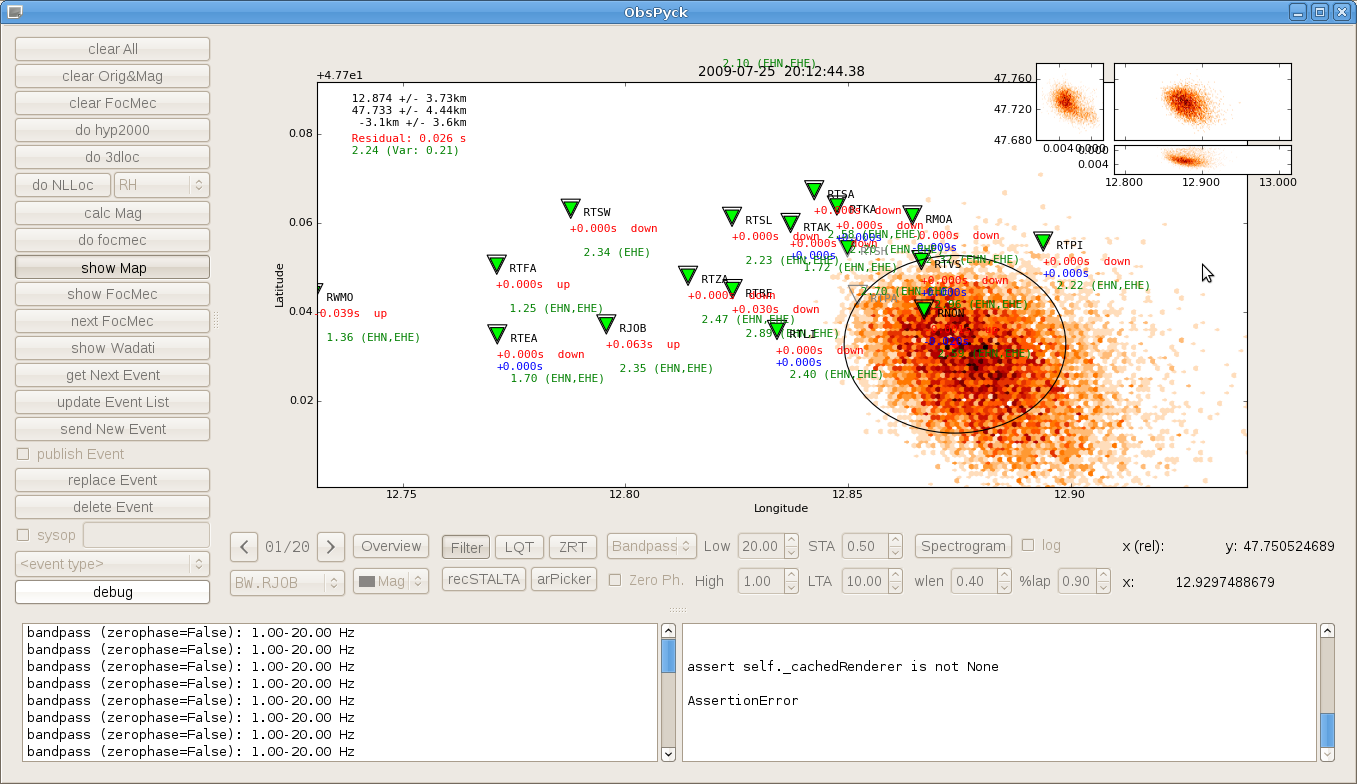Increase the STA value with its spinner
Viewport: 1357px width, 784px height.
(x=893, y=540)
